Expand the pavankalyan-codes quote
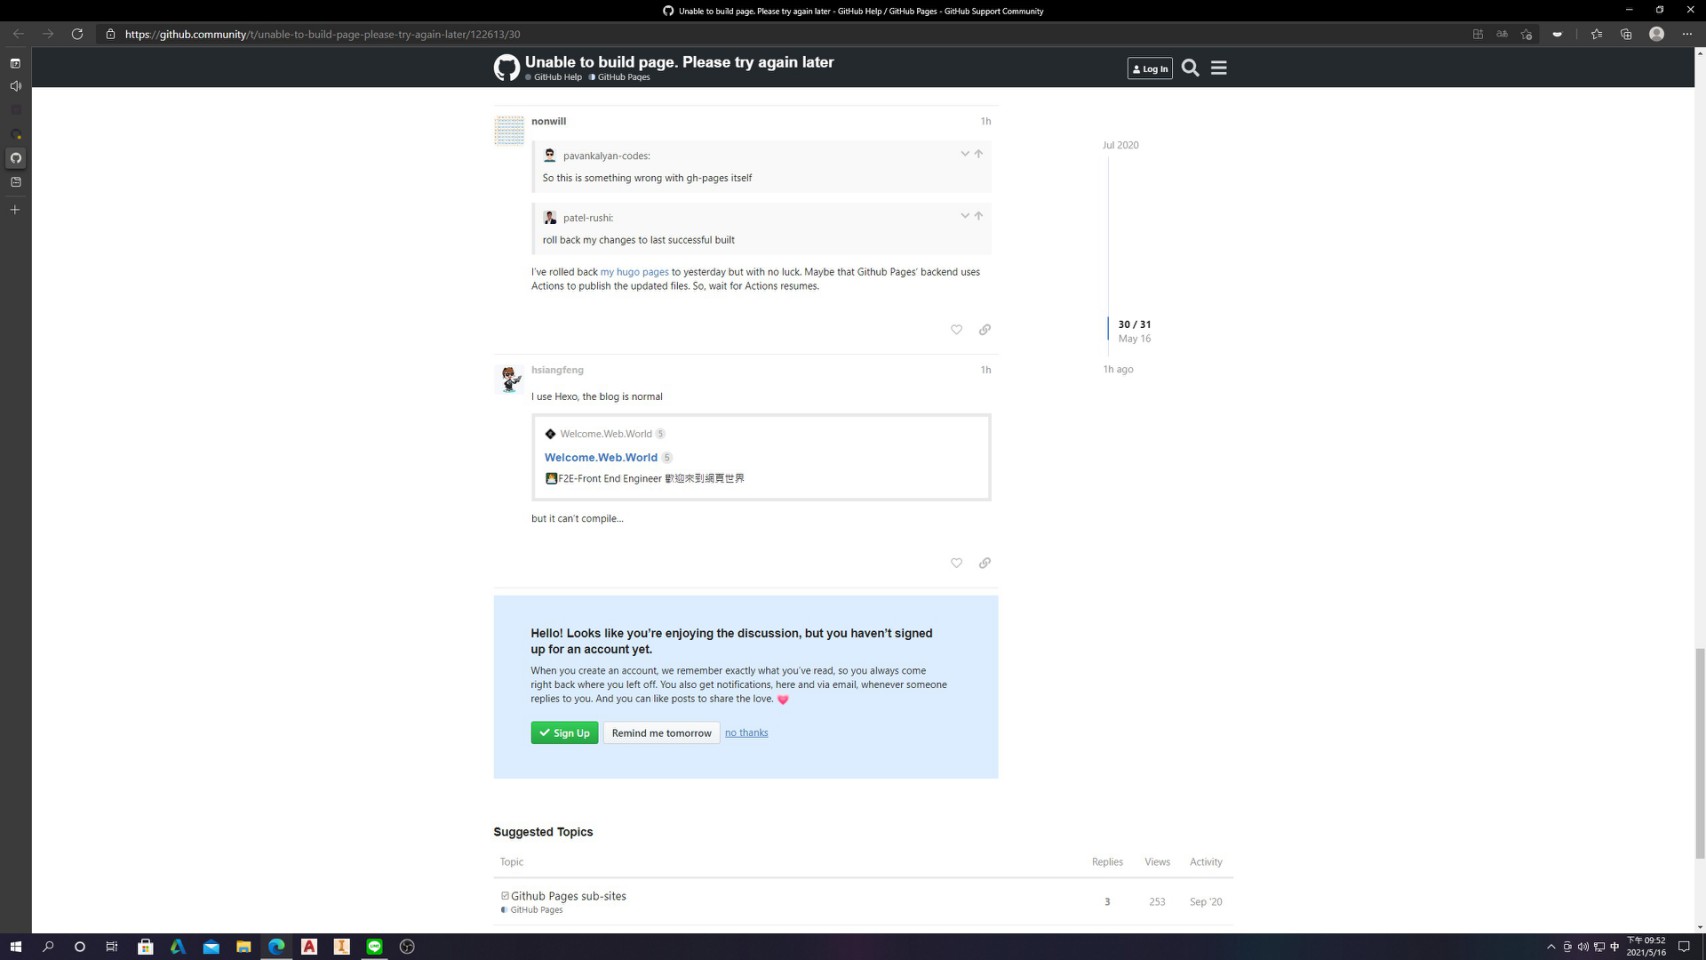 (965, 154)
